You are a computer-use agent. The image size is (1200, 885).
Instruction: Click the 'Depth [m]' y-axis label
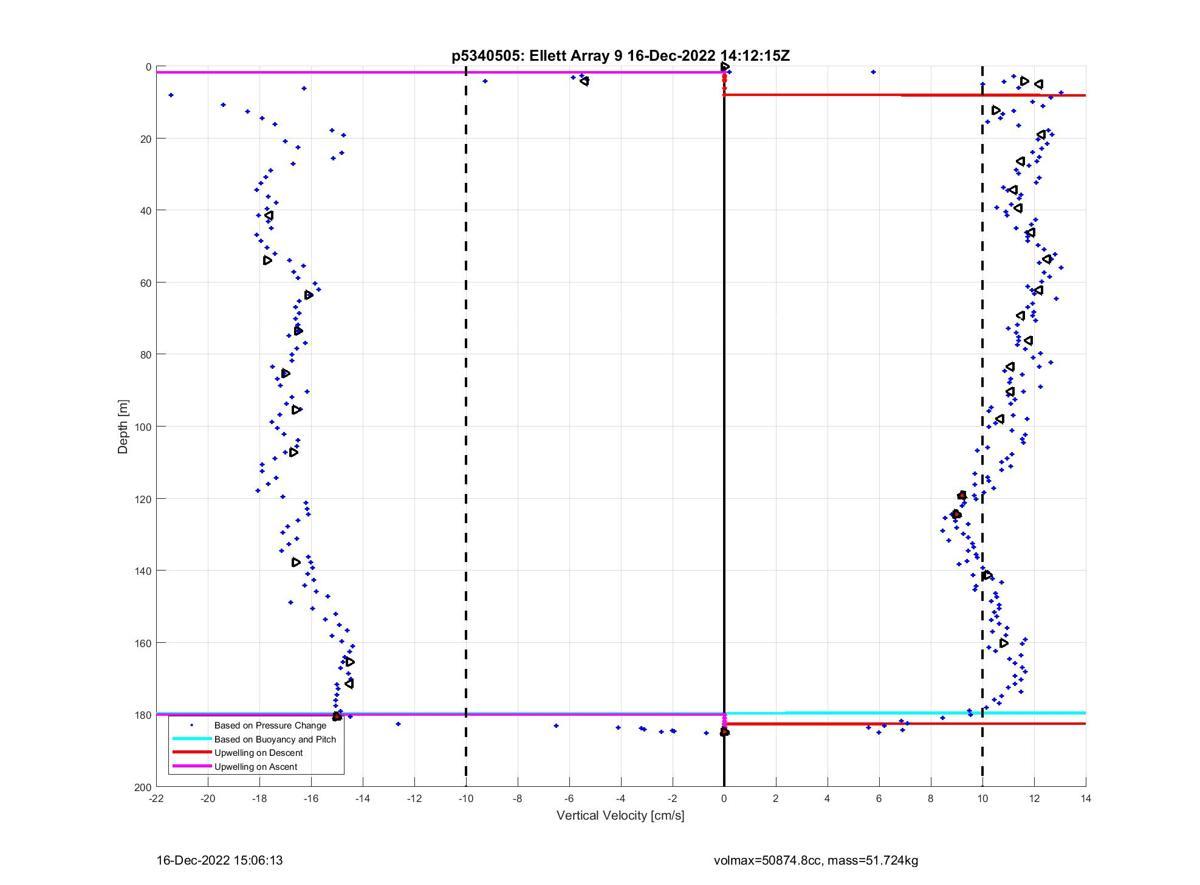point(124,427)
